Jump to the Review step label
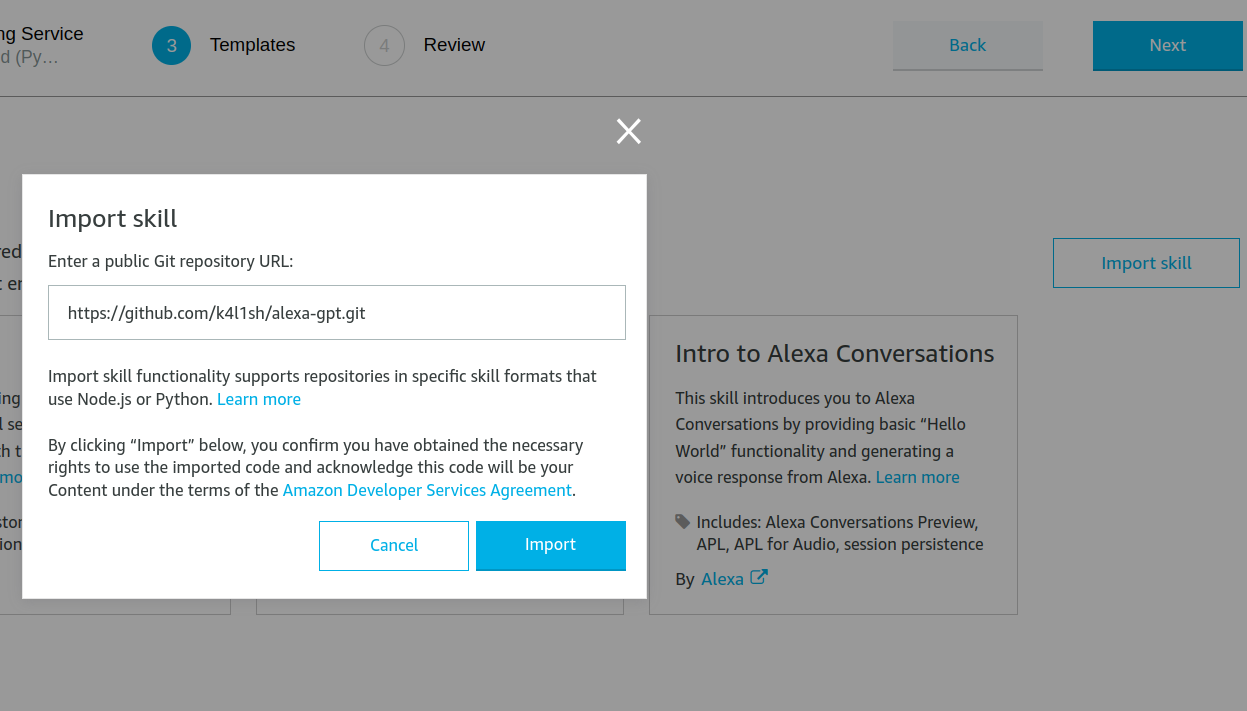 tap(454, 45)
